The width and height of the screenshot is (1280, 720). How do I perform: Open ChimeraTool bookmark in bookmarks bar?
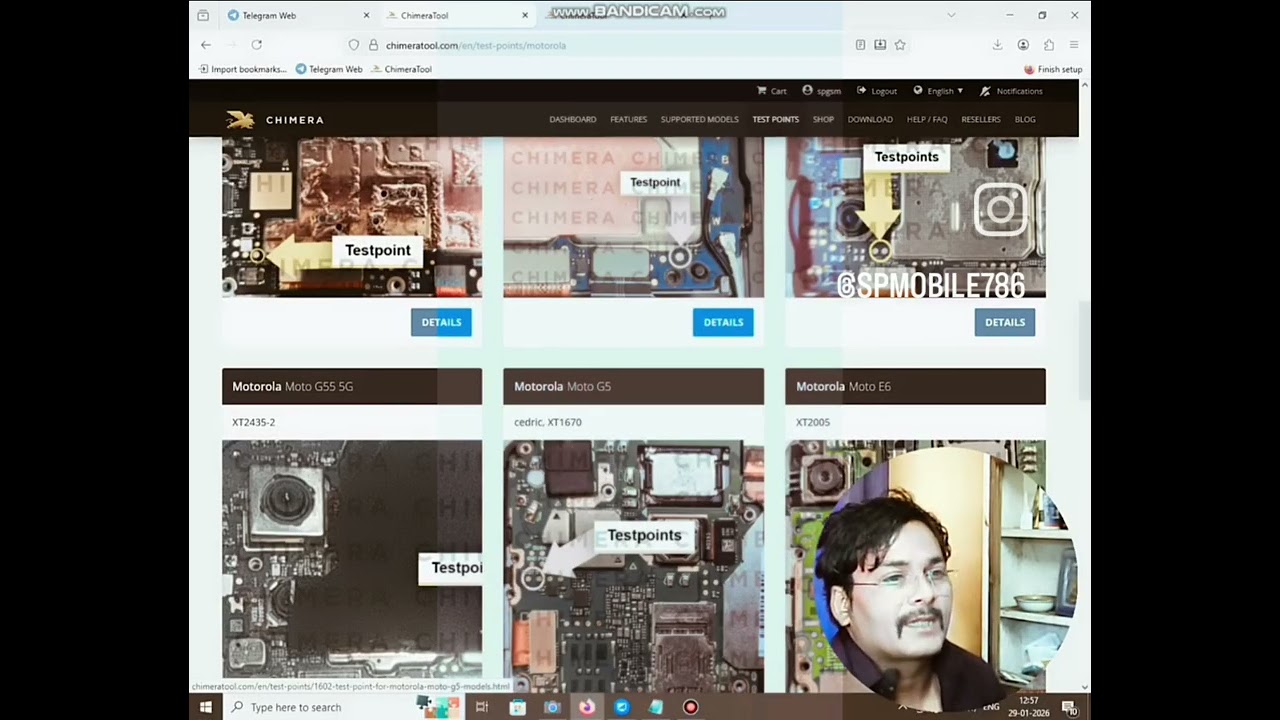pos(401,69)
